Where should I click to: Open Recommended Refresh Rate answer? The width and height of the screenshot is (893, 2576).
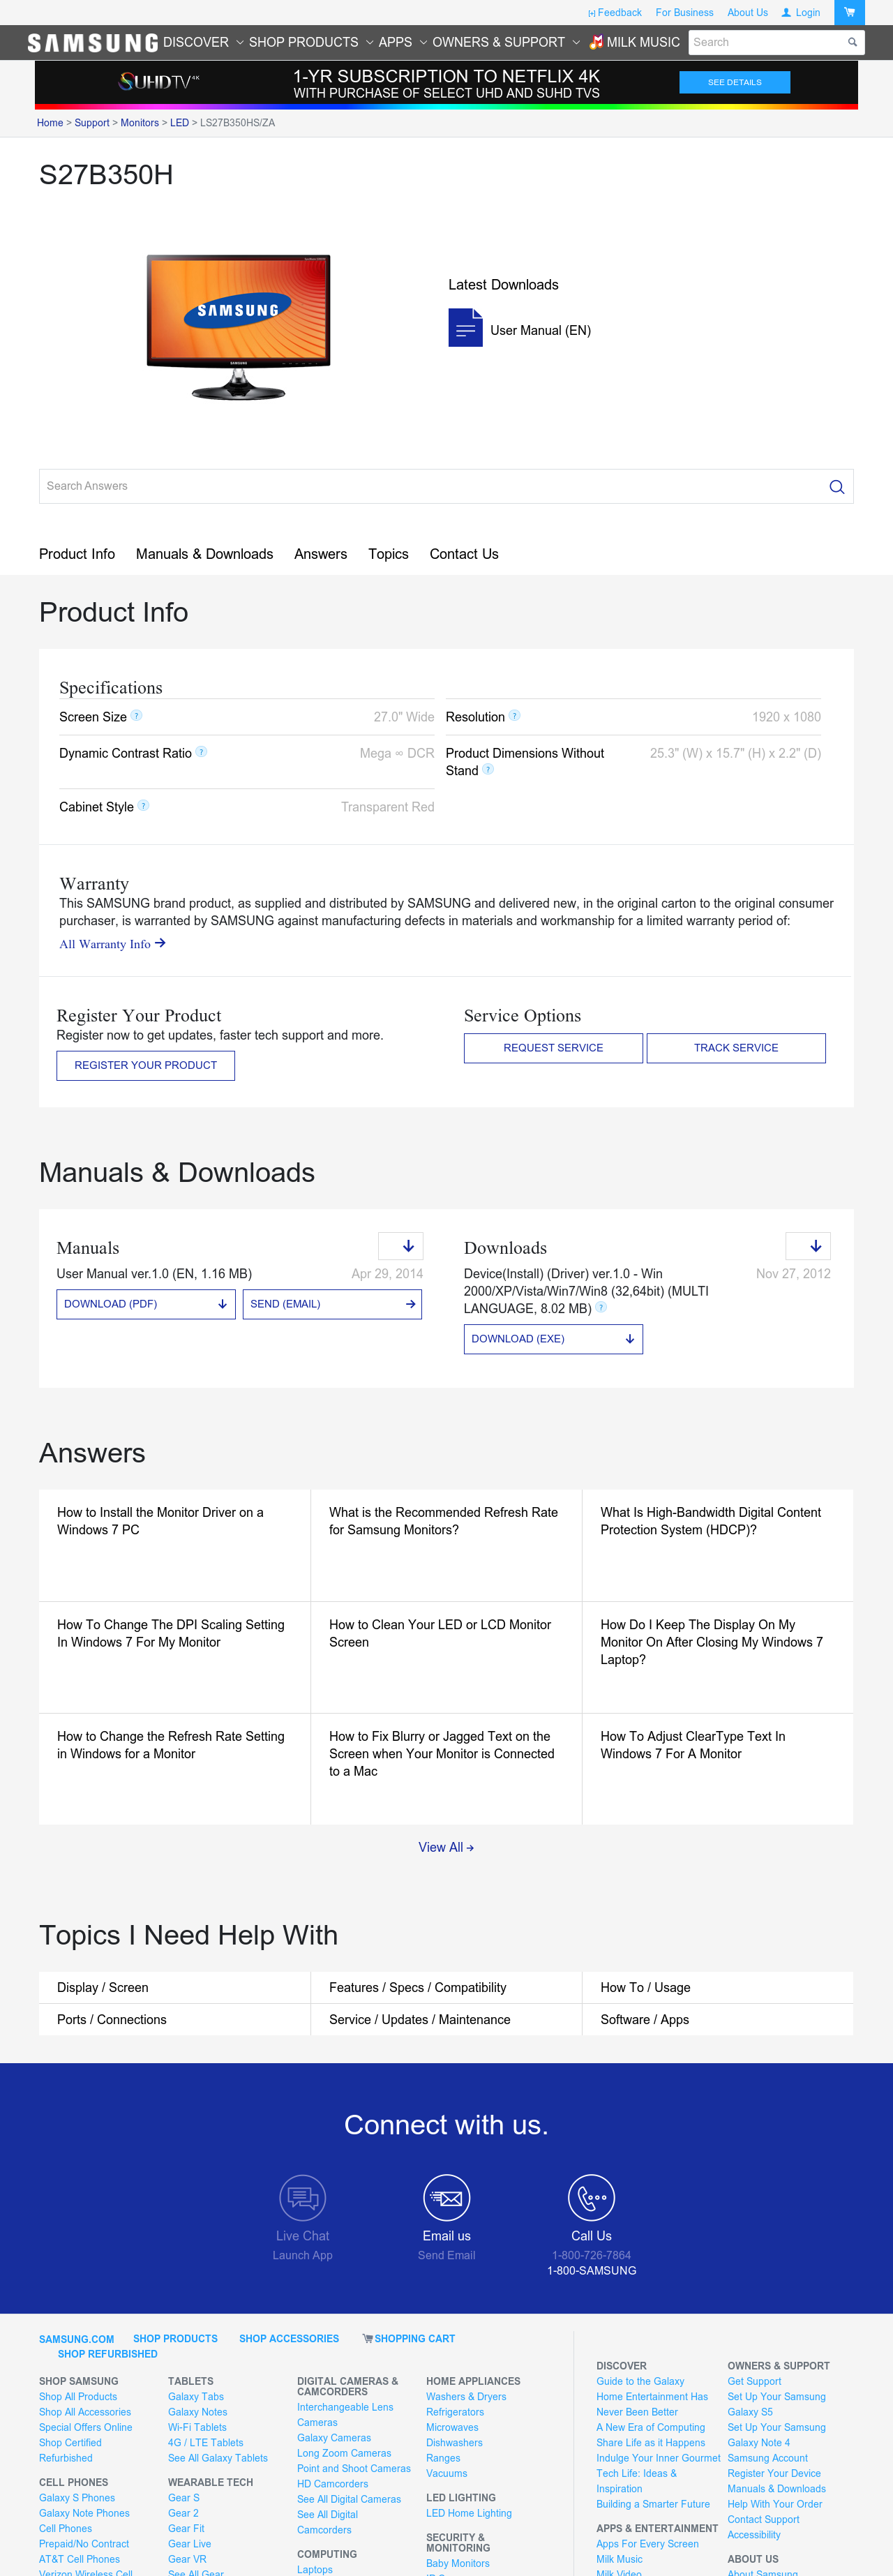pyautogui.click(x=446, y=1545)
